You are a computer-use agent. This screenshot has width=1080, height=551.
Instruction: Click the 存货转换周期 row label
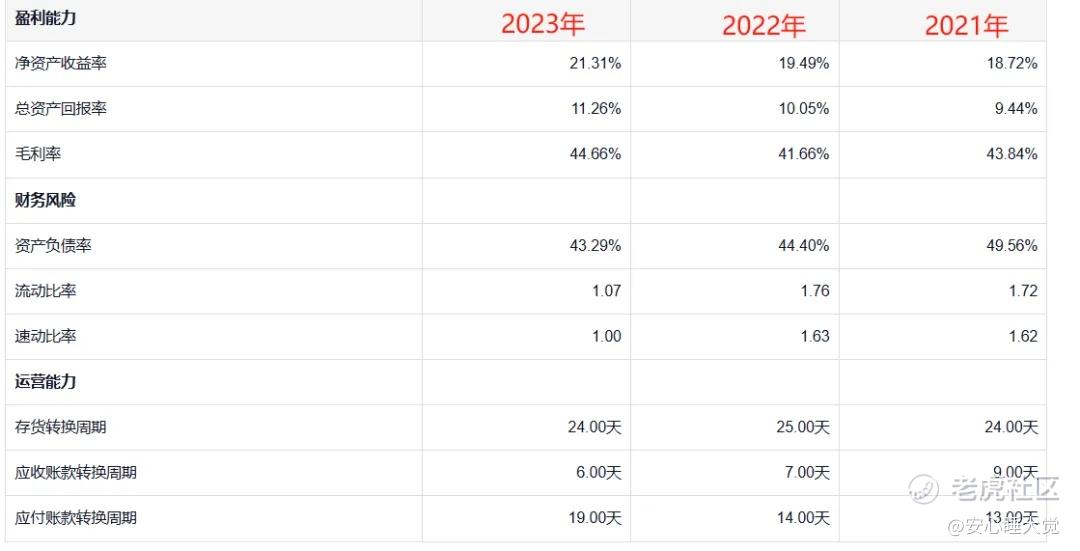(61, 427)
